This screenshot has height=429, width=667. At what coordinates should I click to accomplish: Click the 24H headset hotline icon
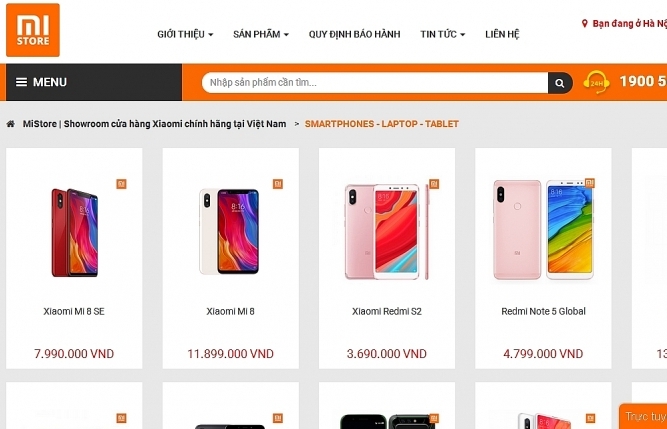596,82
